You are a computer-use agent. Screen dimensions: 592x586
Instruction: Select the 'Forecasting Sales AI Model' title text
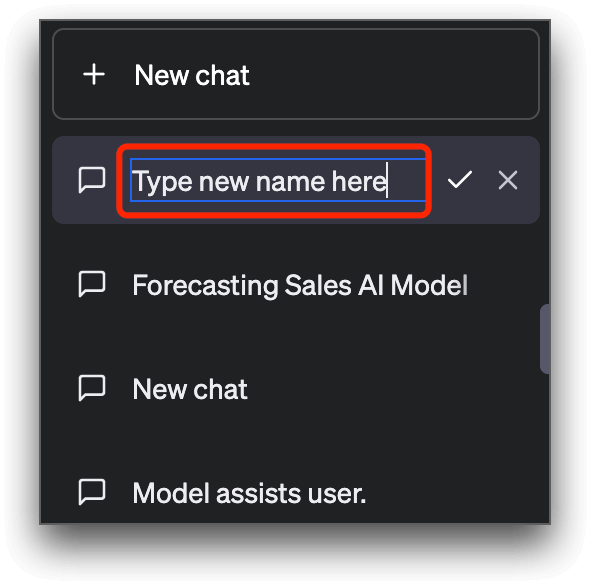300,285
